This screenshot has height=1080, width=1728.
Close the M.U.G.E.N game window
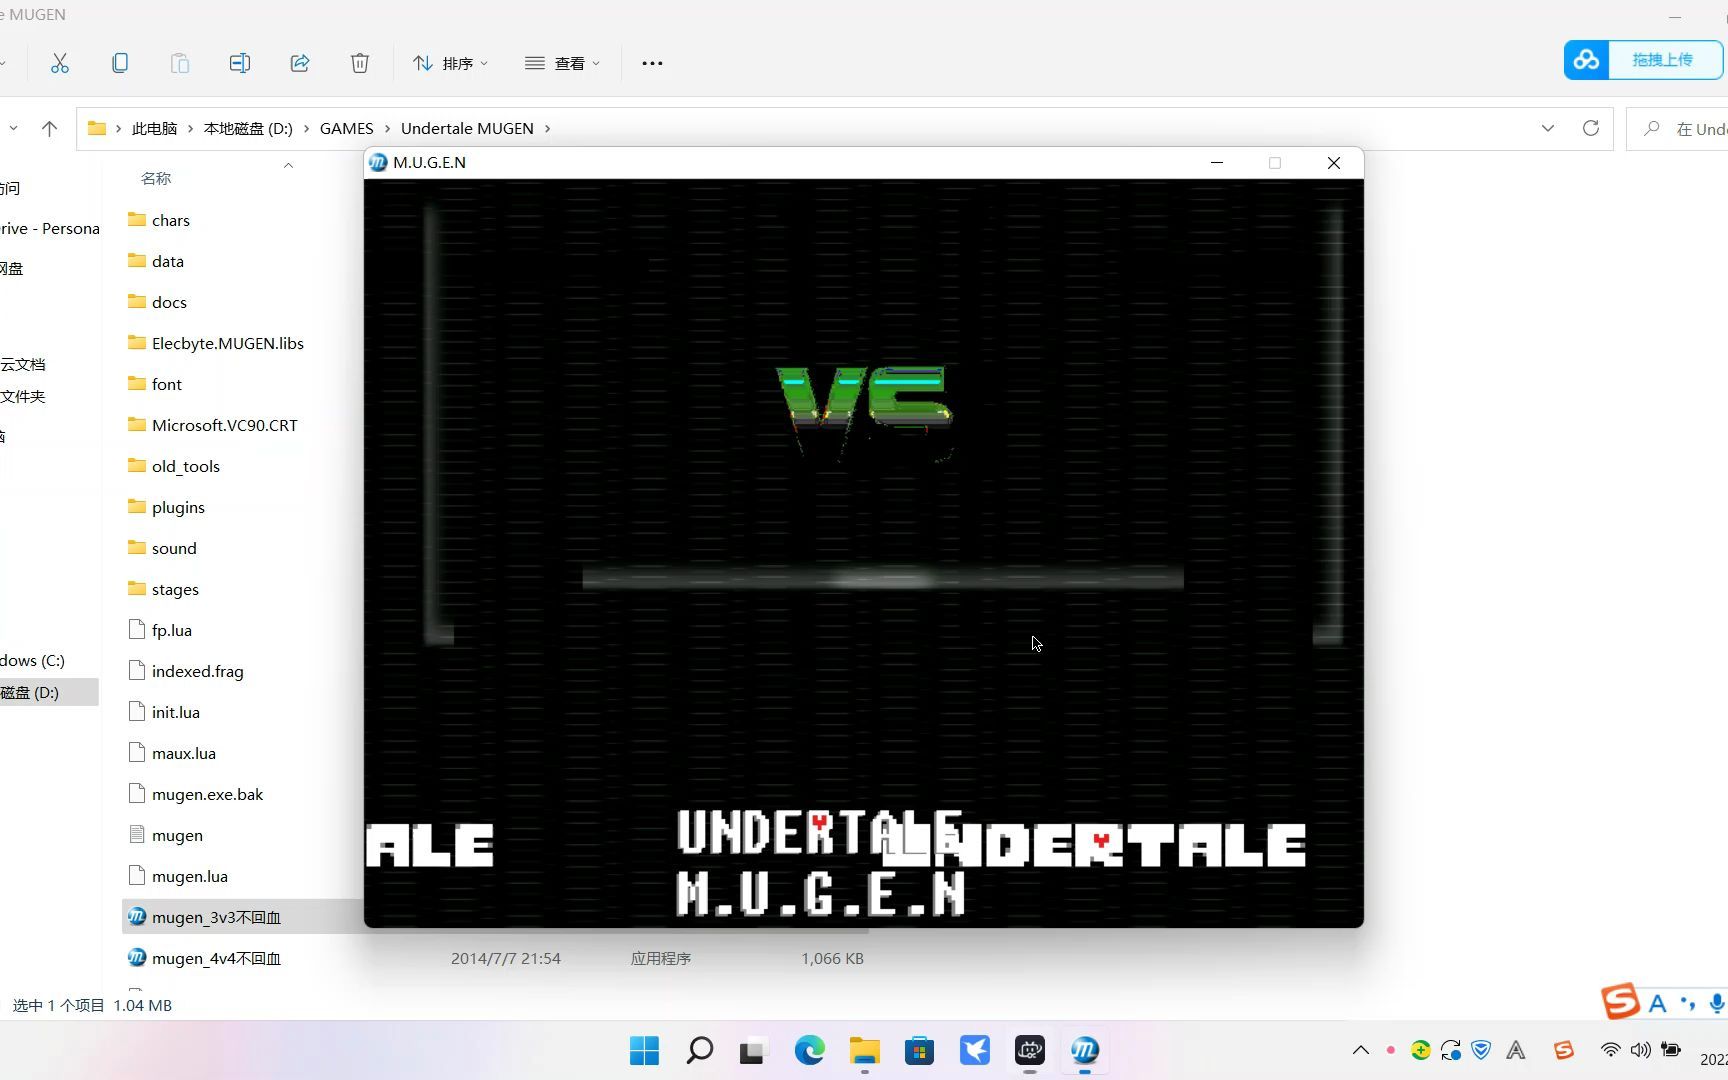click(x=1334, y=163)
